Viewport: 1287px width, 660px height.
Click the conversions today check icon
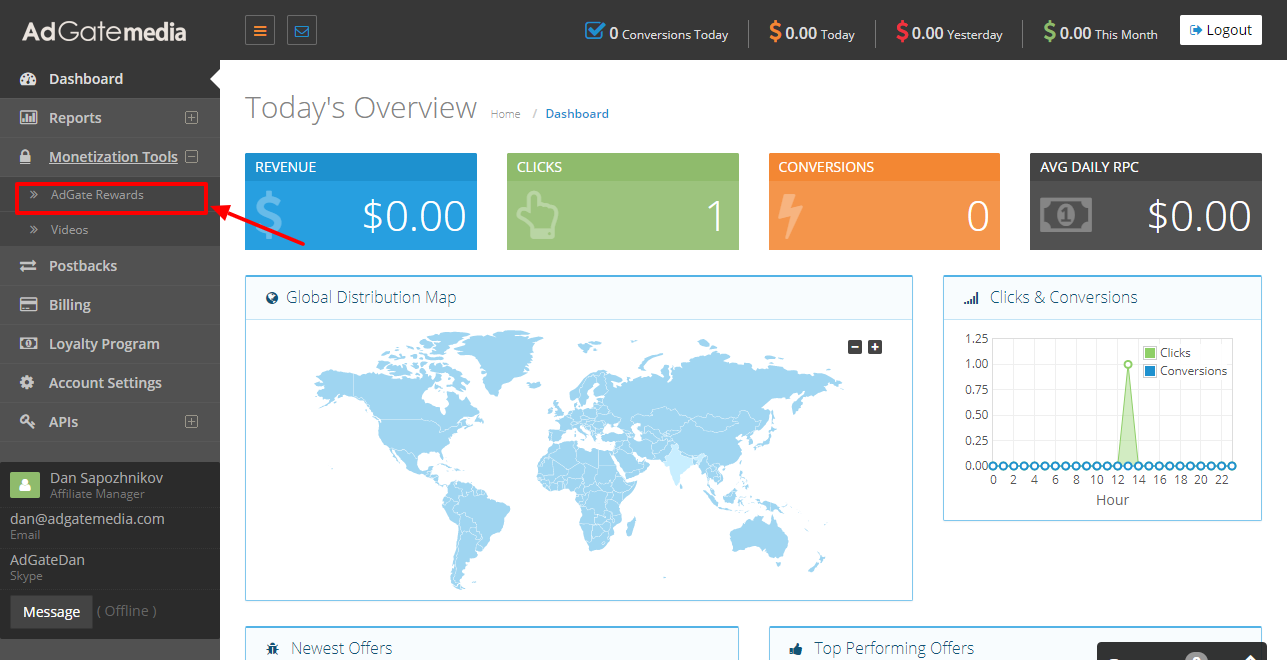pyautogui.click(x=595, y=31)
